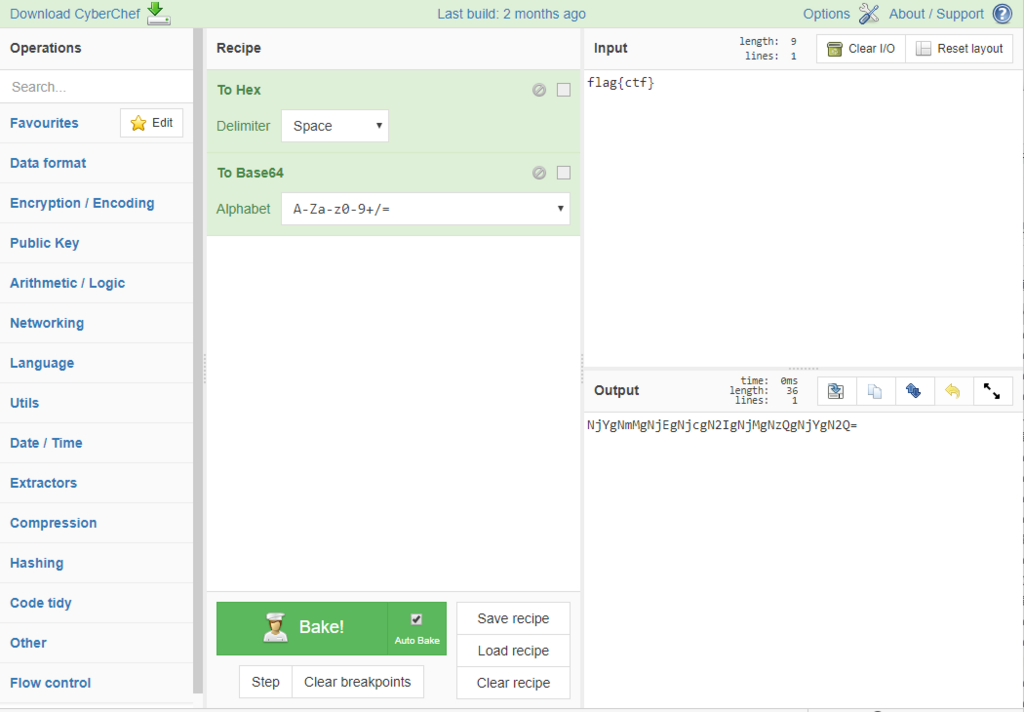Expand the Other operations category
The image size is (1024, 712).
97,643
